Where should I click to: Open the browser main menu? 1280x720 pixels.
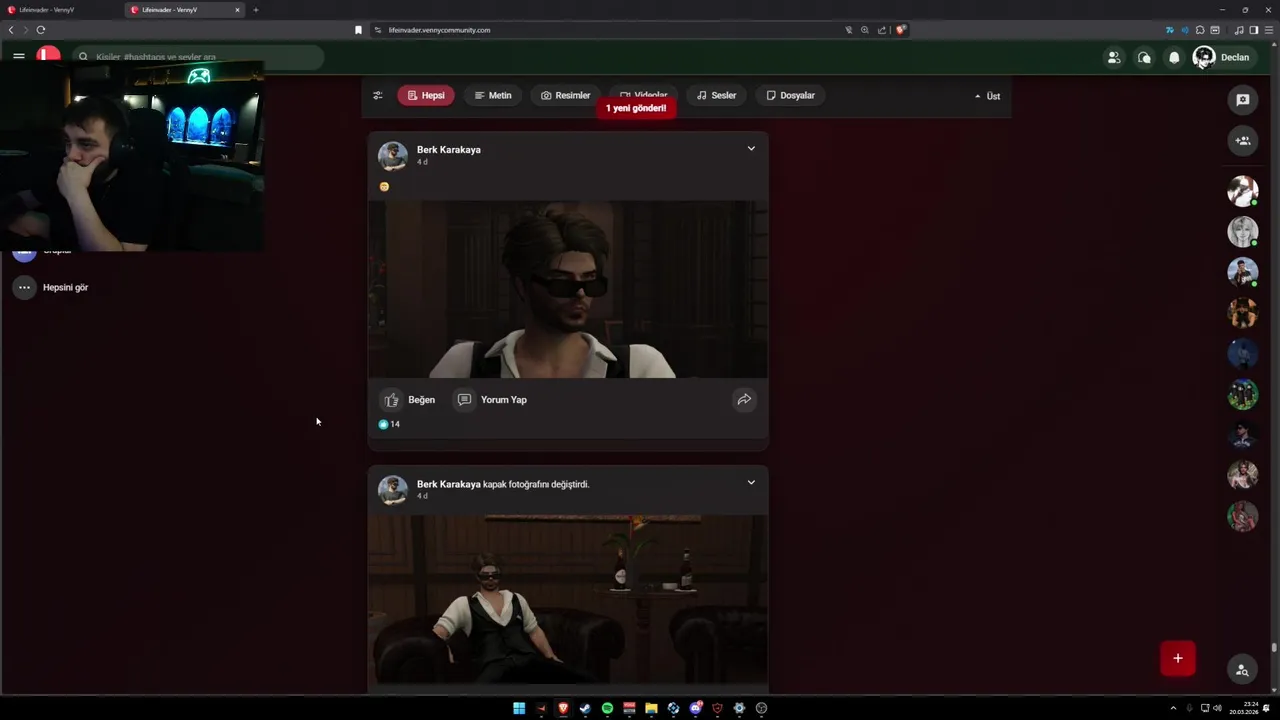[x=1269, y=30]
